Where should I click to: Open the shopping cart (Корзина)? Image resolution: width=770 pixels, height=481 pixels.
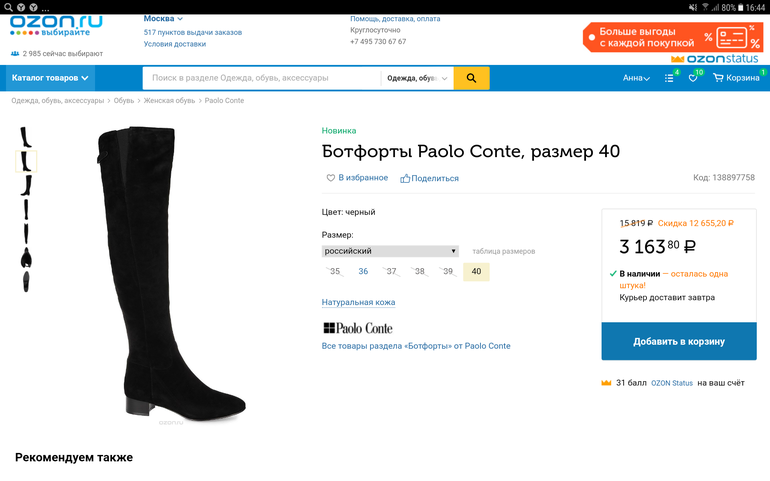736,78
